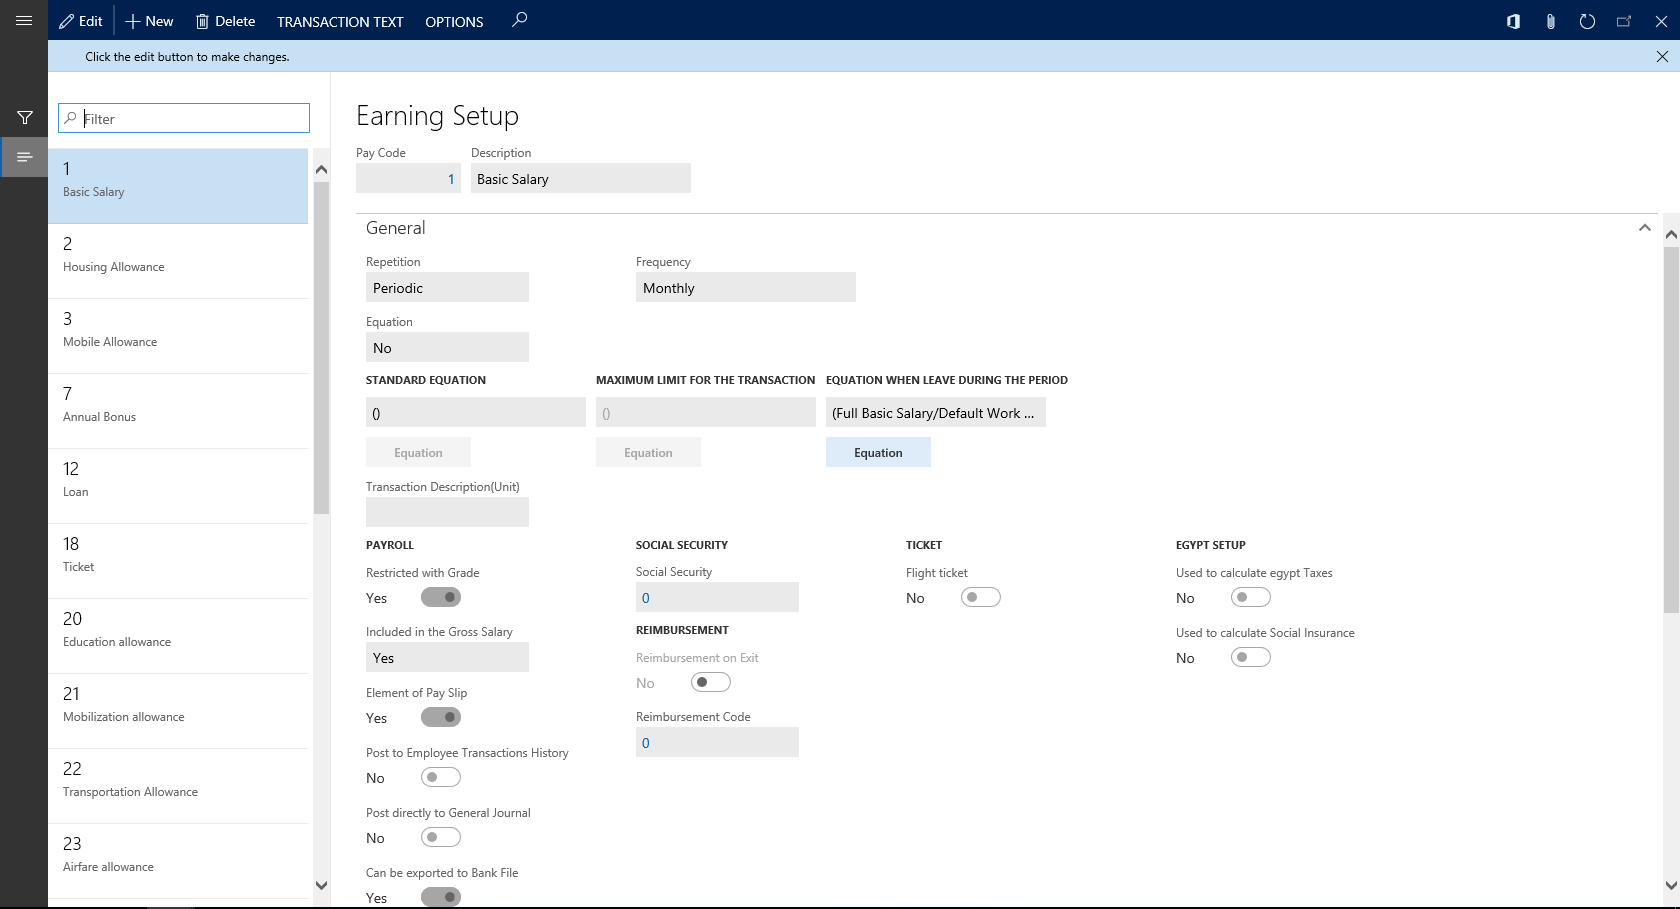1680x909 pixels.
Task: Click the Transaction Description(Unit) field
Action: coord(447,512)
